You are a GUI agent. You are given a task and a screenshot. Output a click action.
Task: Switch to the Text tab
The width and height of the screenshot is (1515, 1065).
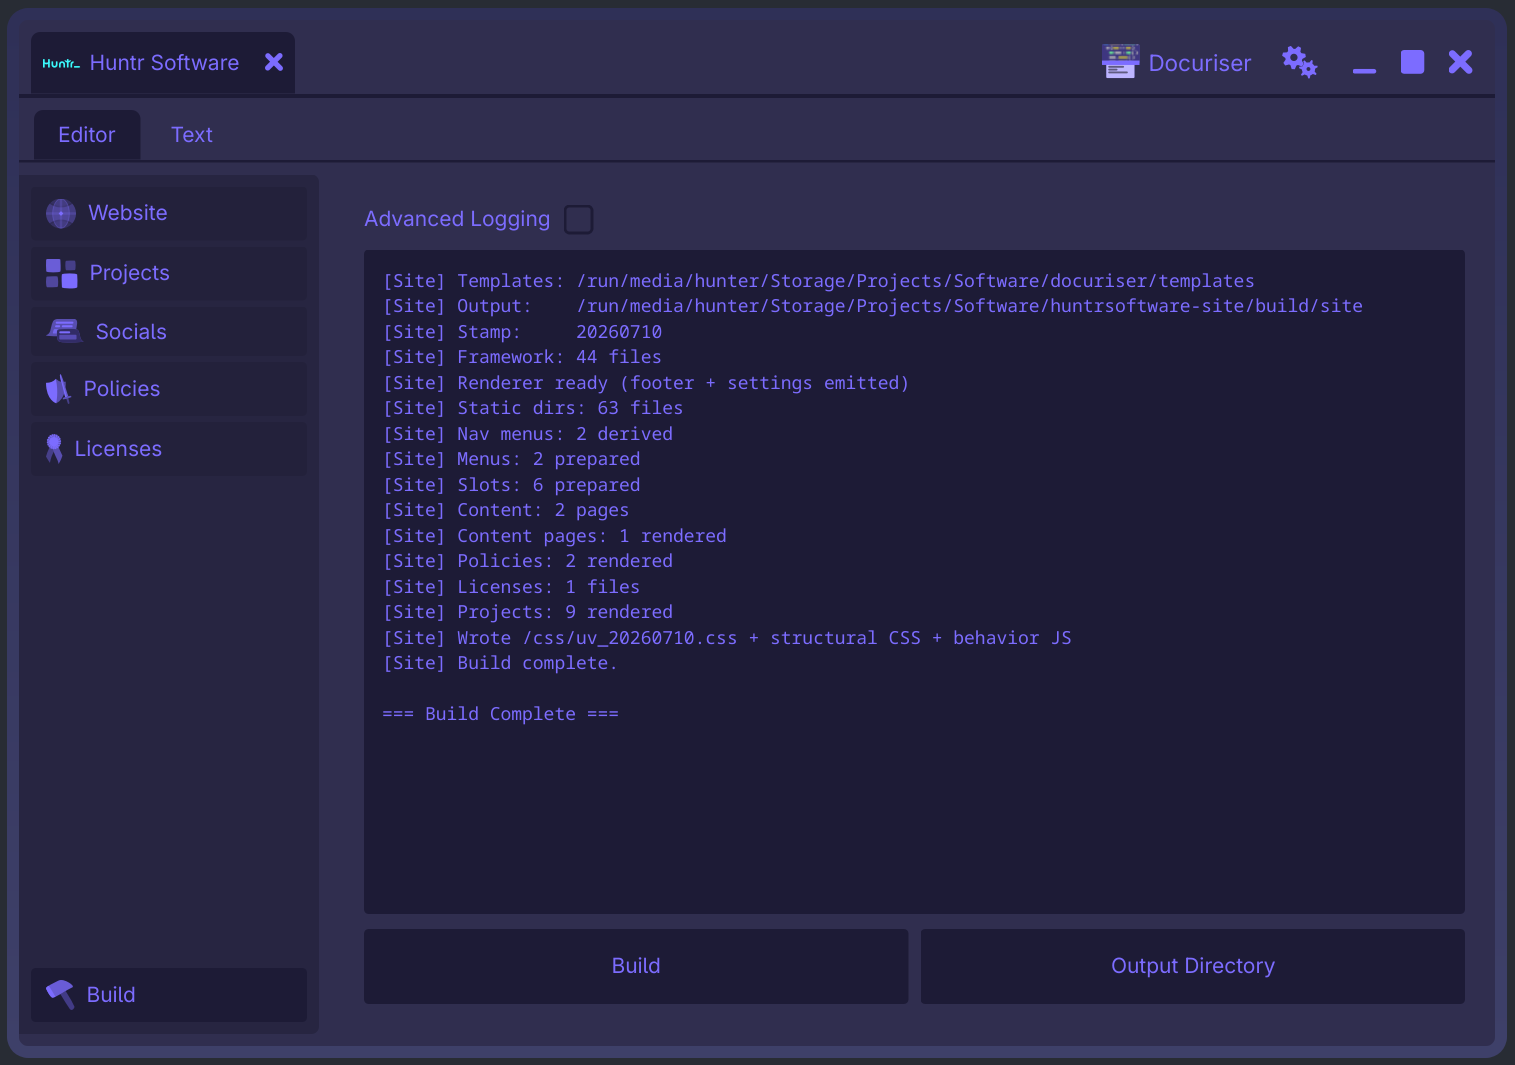click(191, 135)
